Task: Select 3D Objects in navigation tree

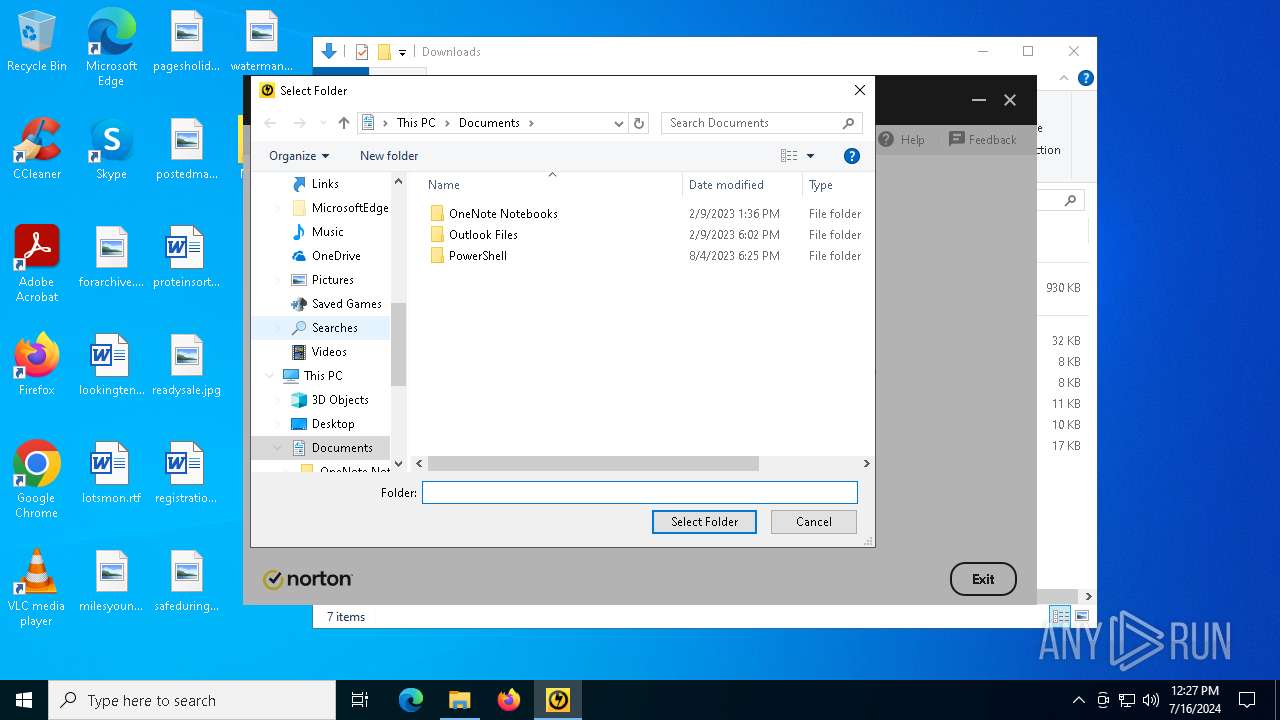Action: 340,400
